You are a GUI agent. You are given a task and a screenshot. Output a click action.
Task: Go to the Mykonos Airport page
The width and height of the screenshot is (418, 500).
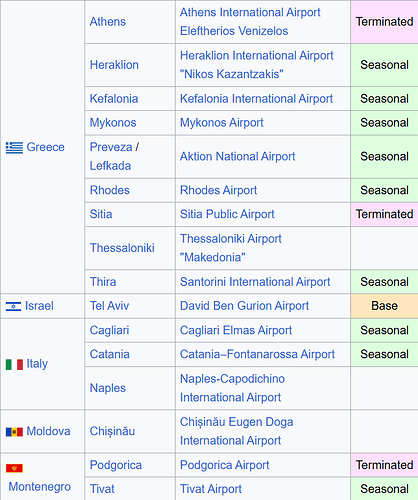pos(222,123)
